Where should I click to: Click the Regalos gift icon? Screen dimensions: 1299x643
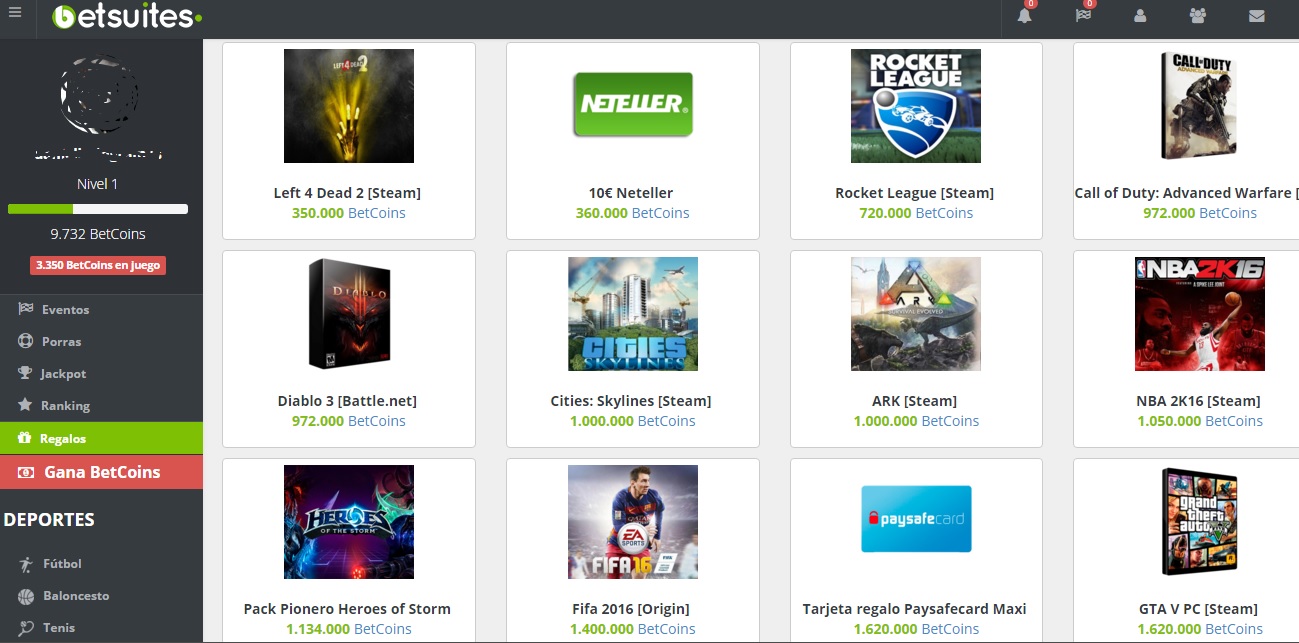tap(25, 438)
